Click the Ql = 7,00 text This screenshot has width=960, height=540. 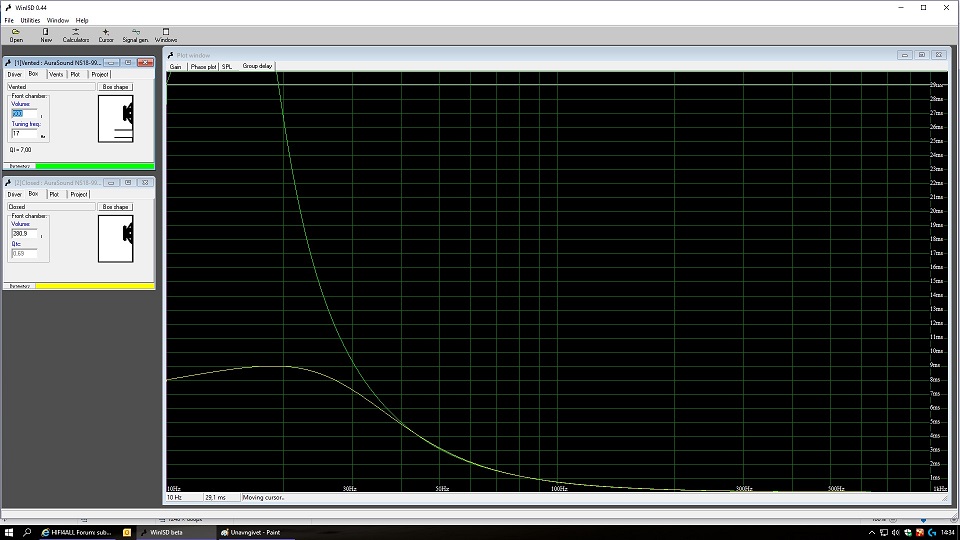pyautogui.click(x=21, y=150)
